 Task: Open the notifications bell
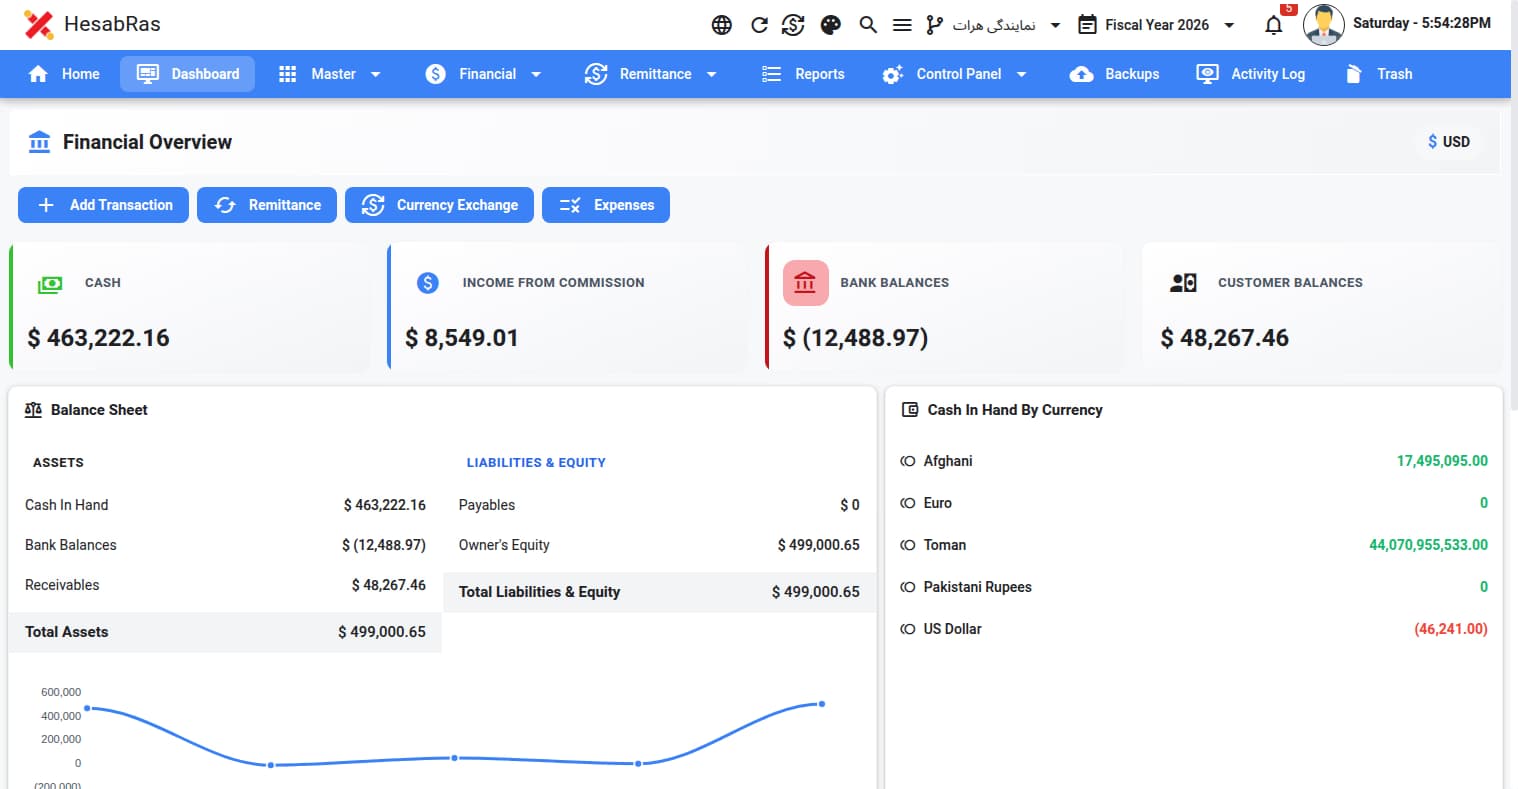click(x=1274, y=25)
